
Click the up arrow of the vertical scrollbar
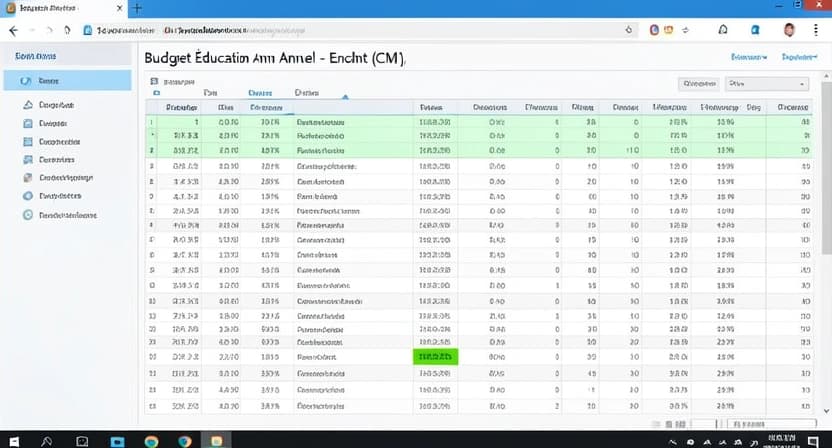coord(826,77)
